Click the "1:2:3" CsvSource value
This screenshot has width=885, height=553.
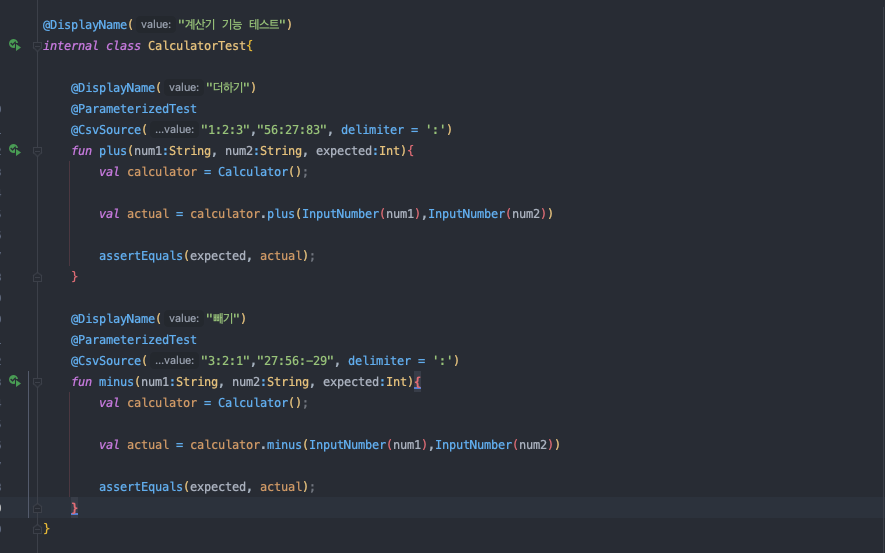(x=225, y=130)
